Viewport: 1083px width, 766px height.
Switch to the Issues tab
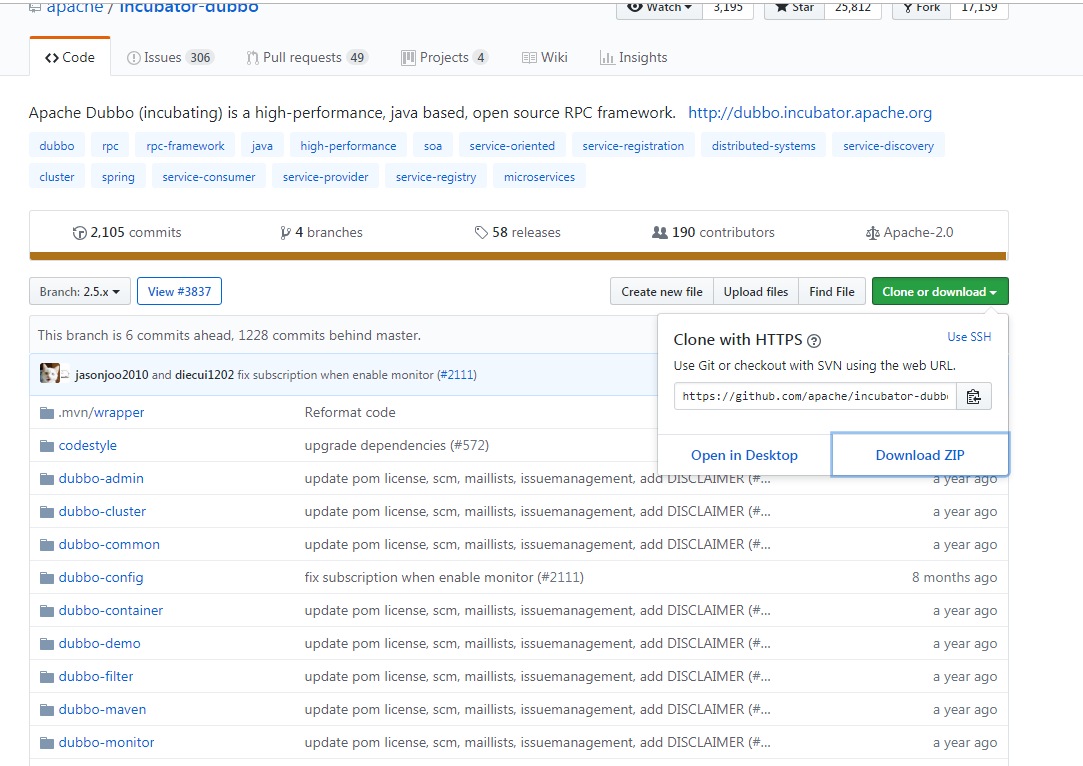coord(171,57)
